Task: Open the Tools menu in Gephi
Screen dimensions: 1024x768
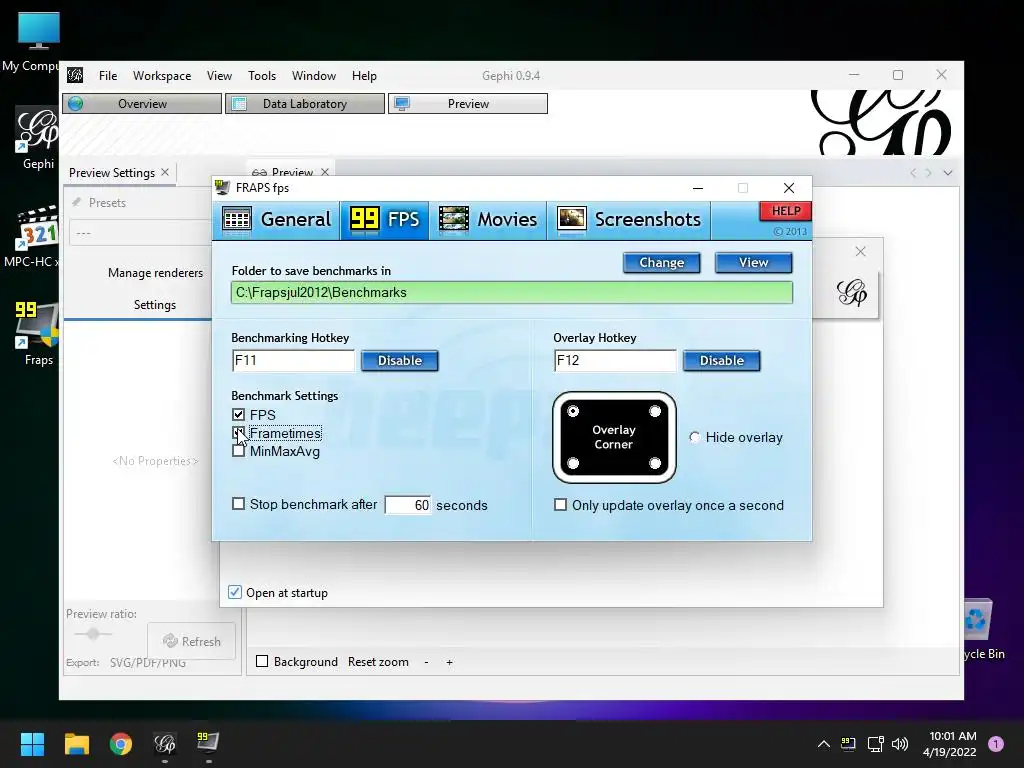Action: [262, 76]
